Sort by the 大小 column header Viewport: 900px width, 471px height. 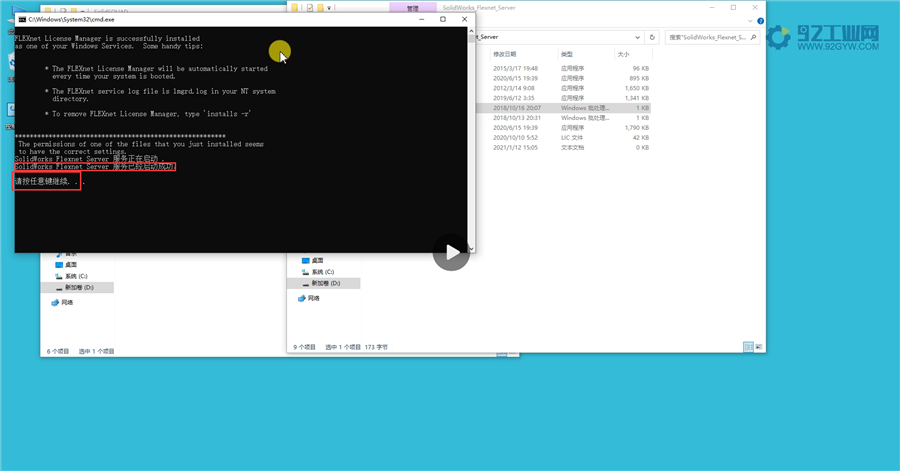click(623, 54)
